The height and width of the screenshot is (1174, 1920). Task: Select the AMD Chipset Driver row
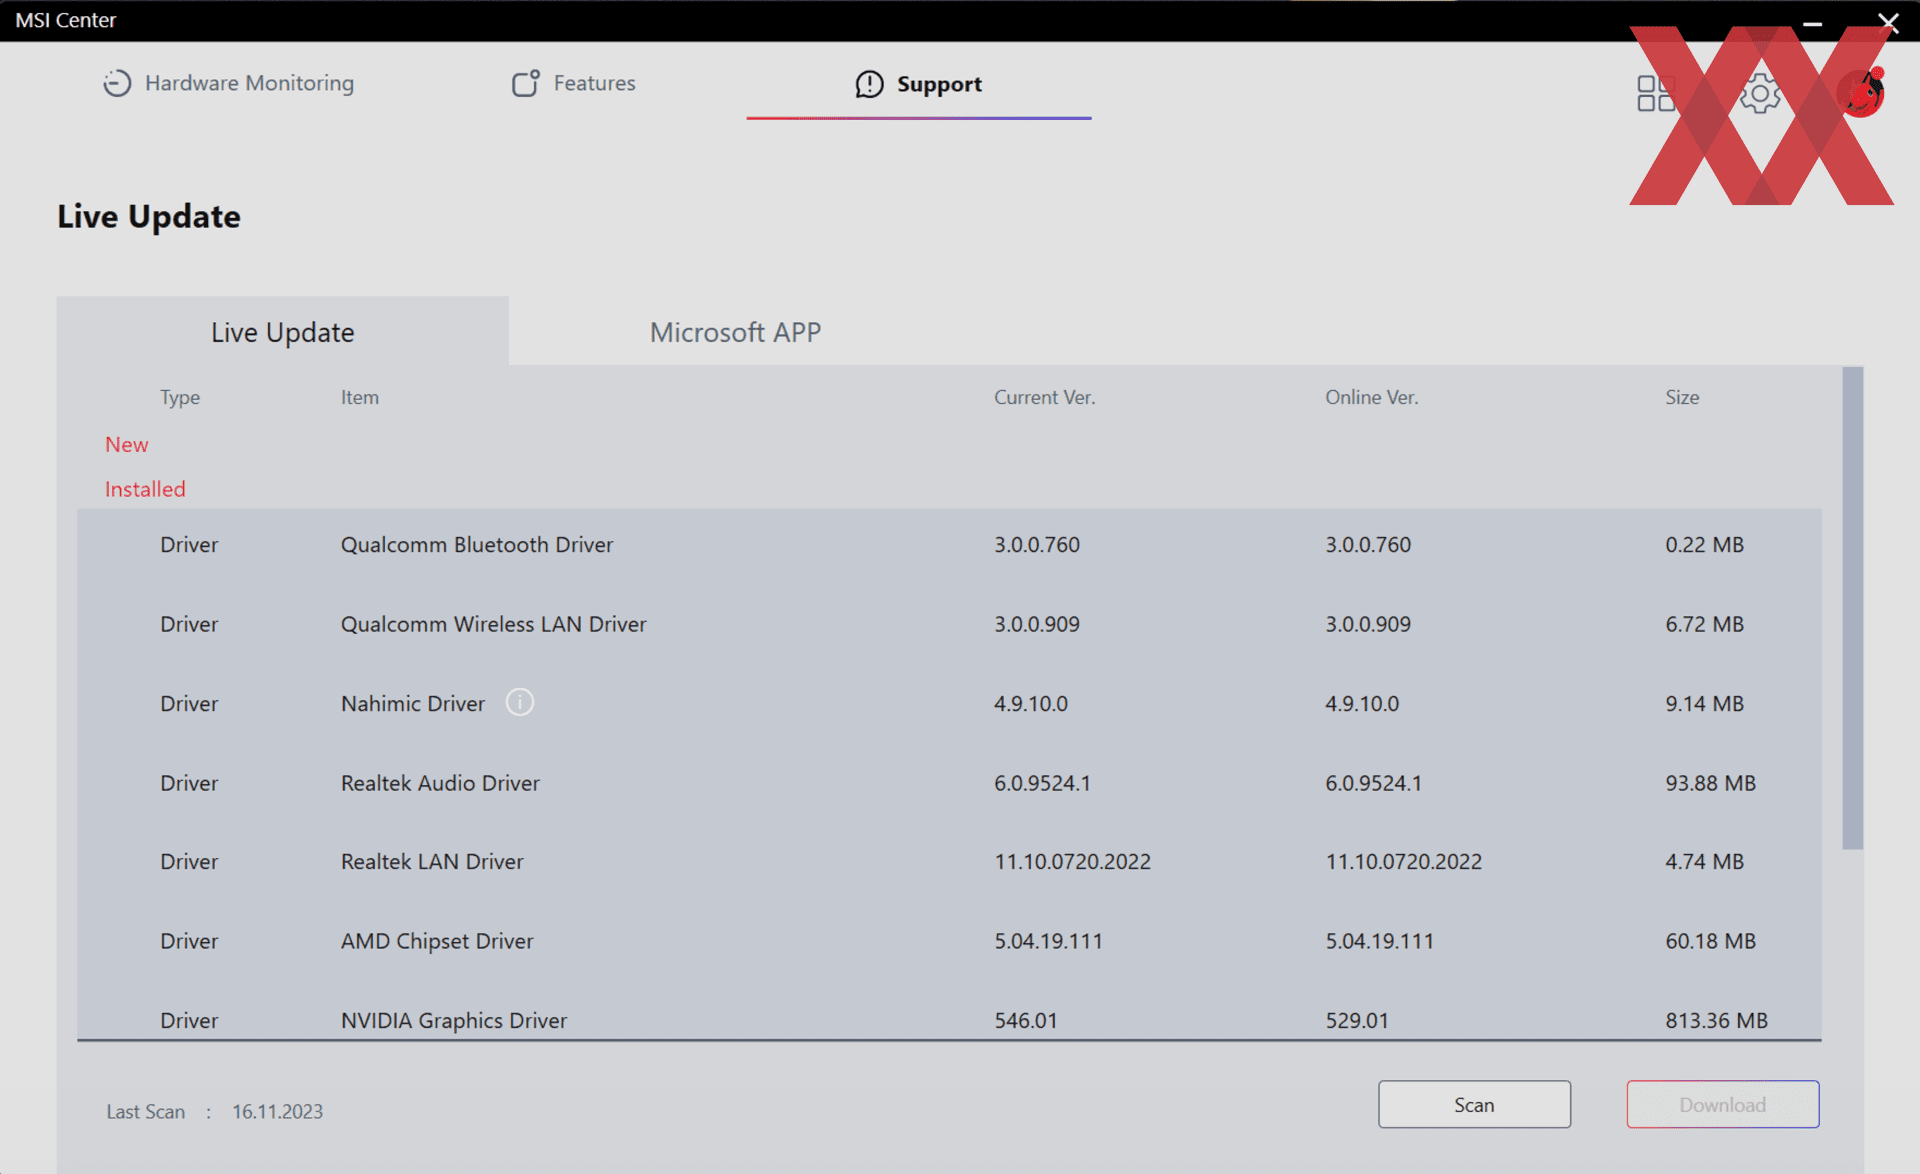pyautogui.click(x=949, y=941)
